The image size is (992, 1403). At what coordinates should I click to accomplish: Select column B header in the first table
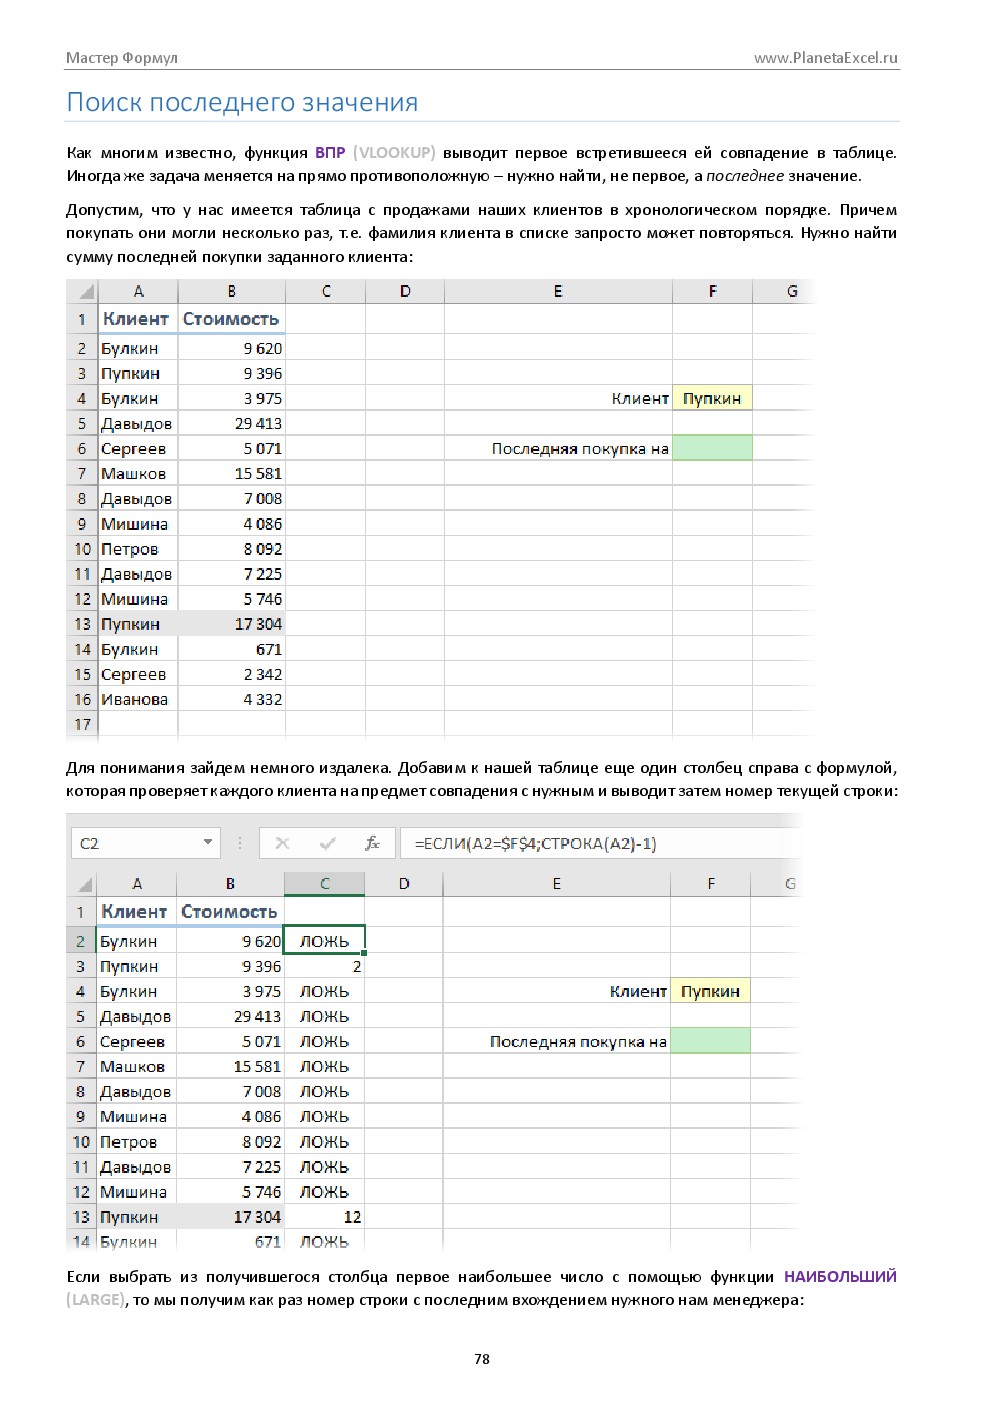tap(232, 291)
